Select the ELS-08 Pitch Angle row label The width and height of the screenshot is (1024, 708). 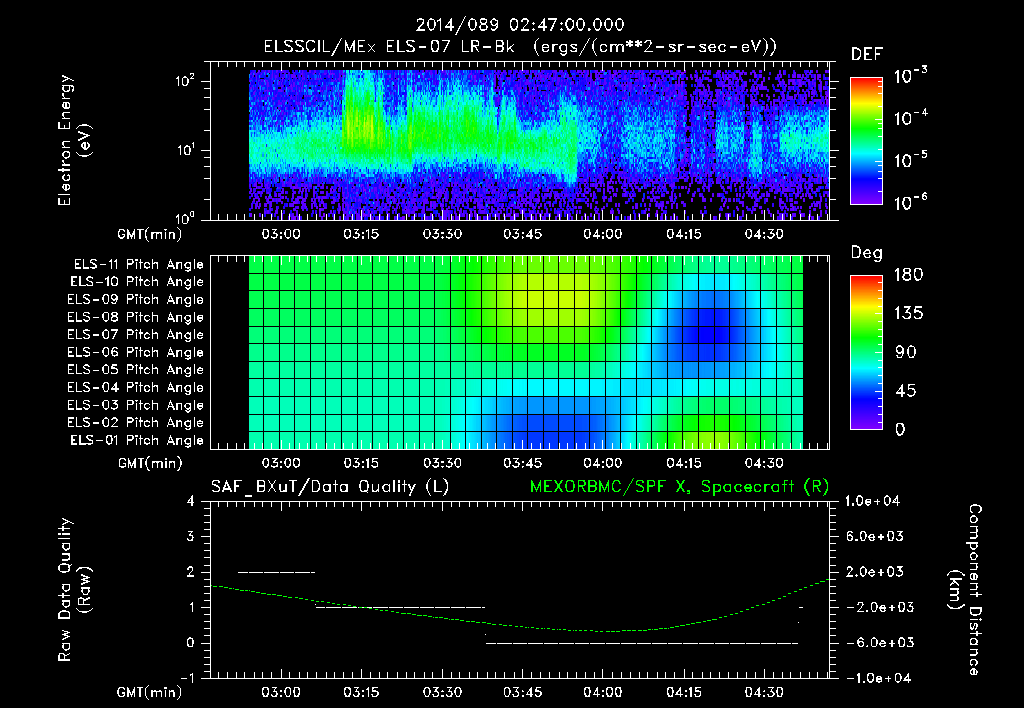pyautogui.click(x=136, y=317)
